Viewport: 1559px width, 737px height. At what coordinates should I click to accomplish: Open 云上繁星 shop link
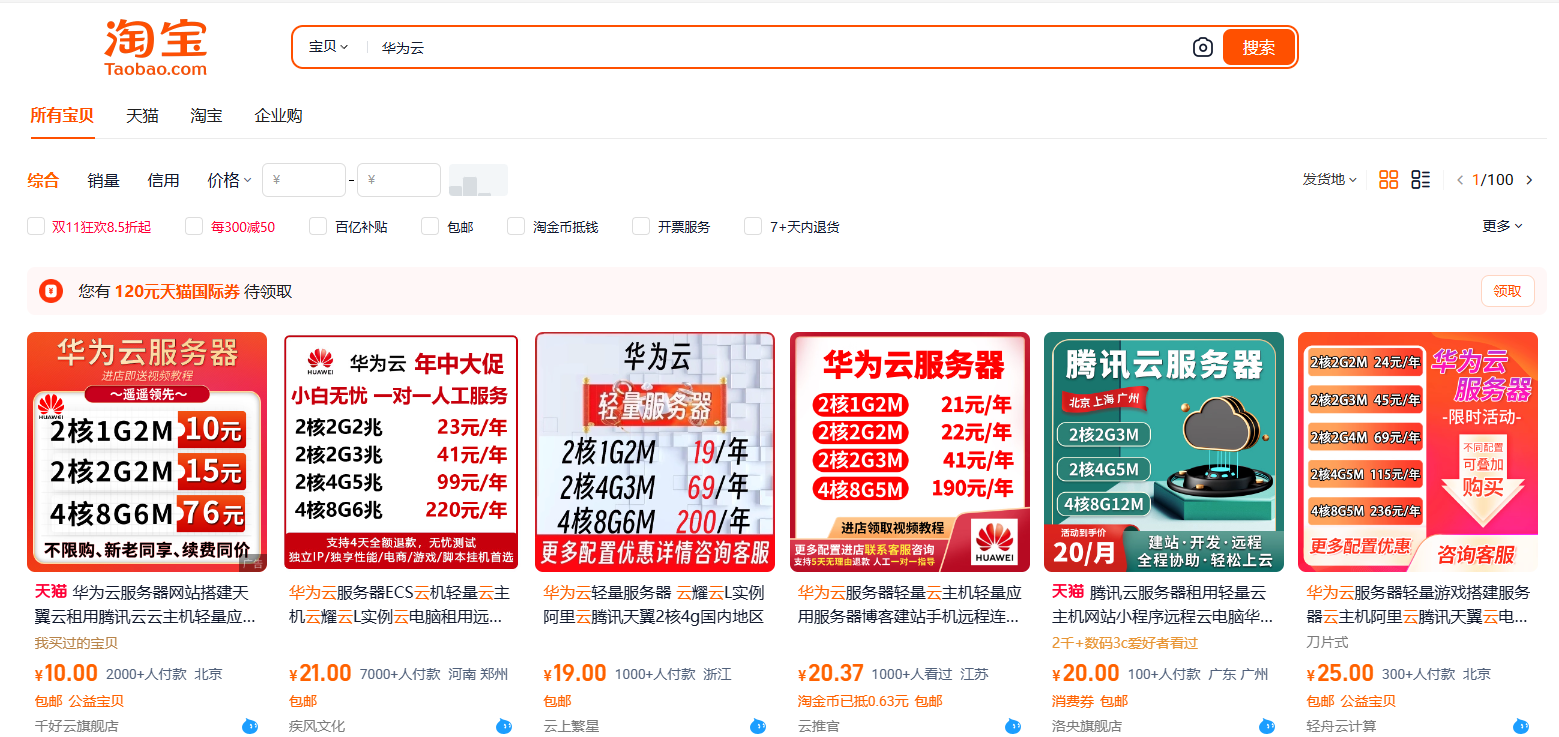571,726
